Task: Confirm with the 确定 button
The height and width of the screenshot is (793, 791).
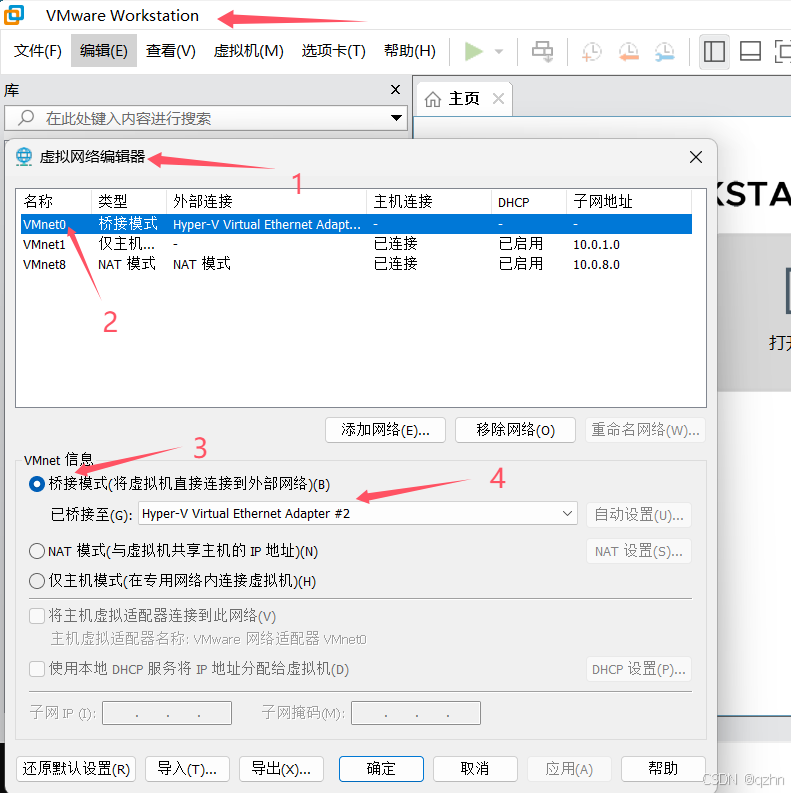Action: (381, 769)
